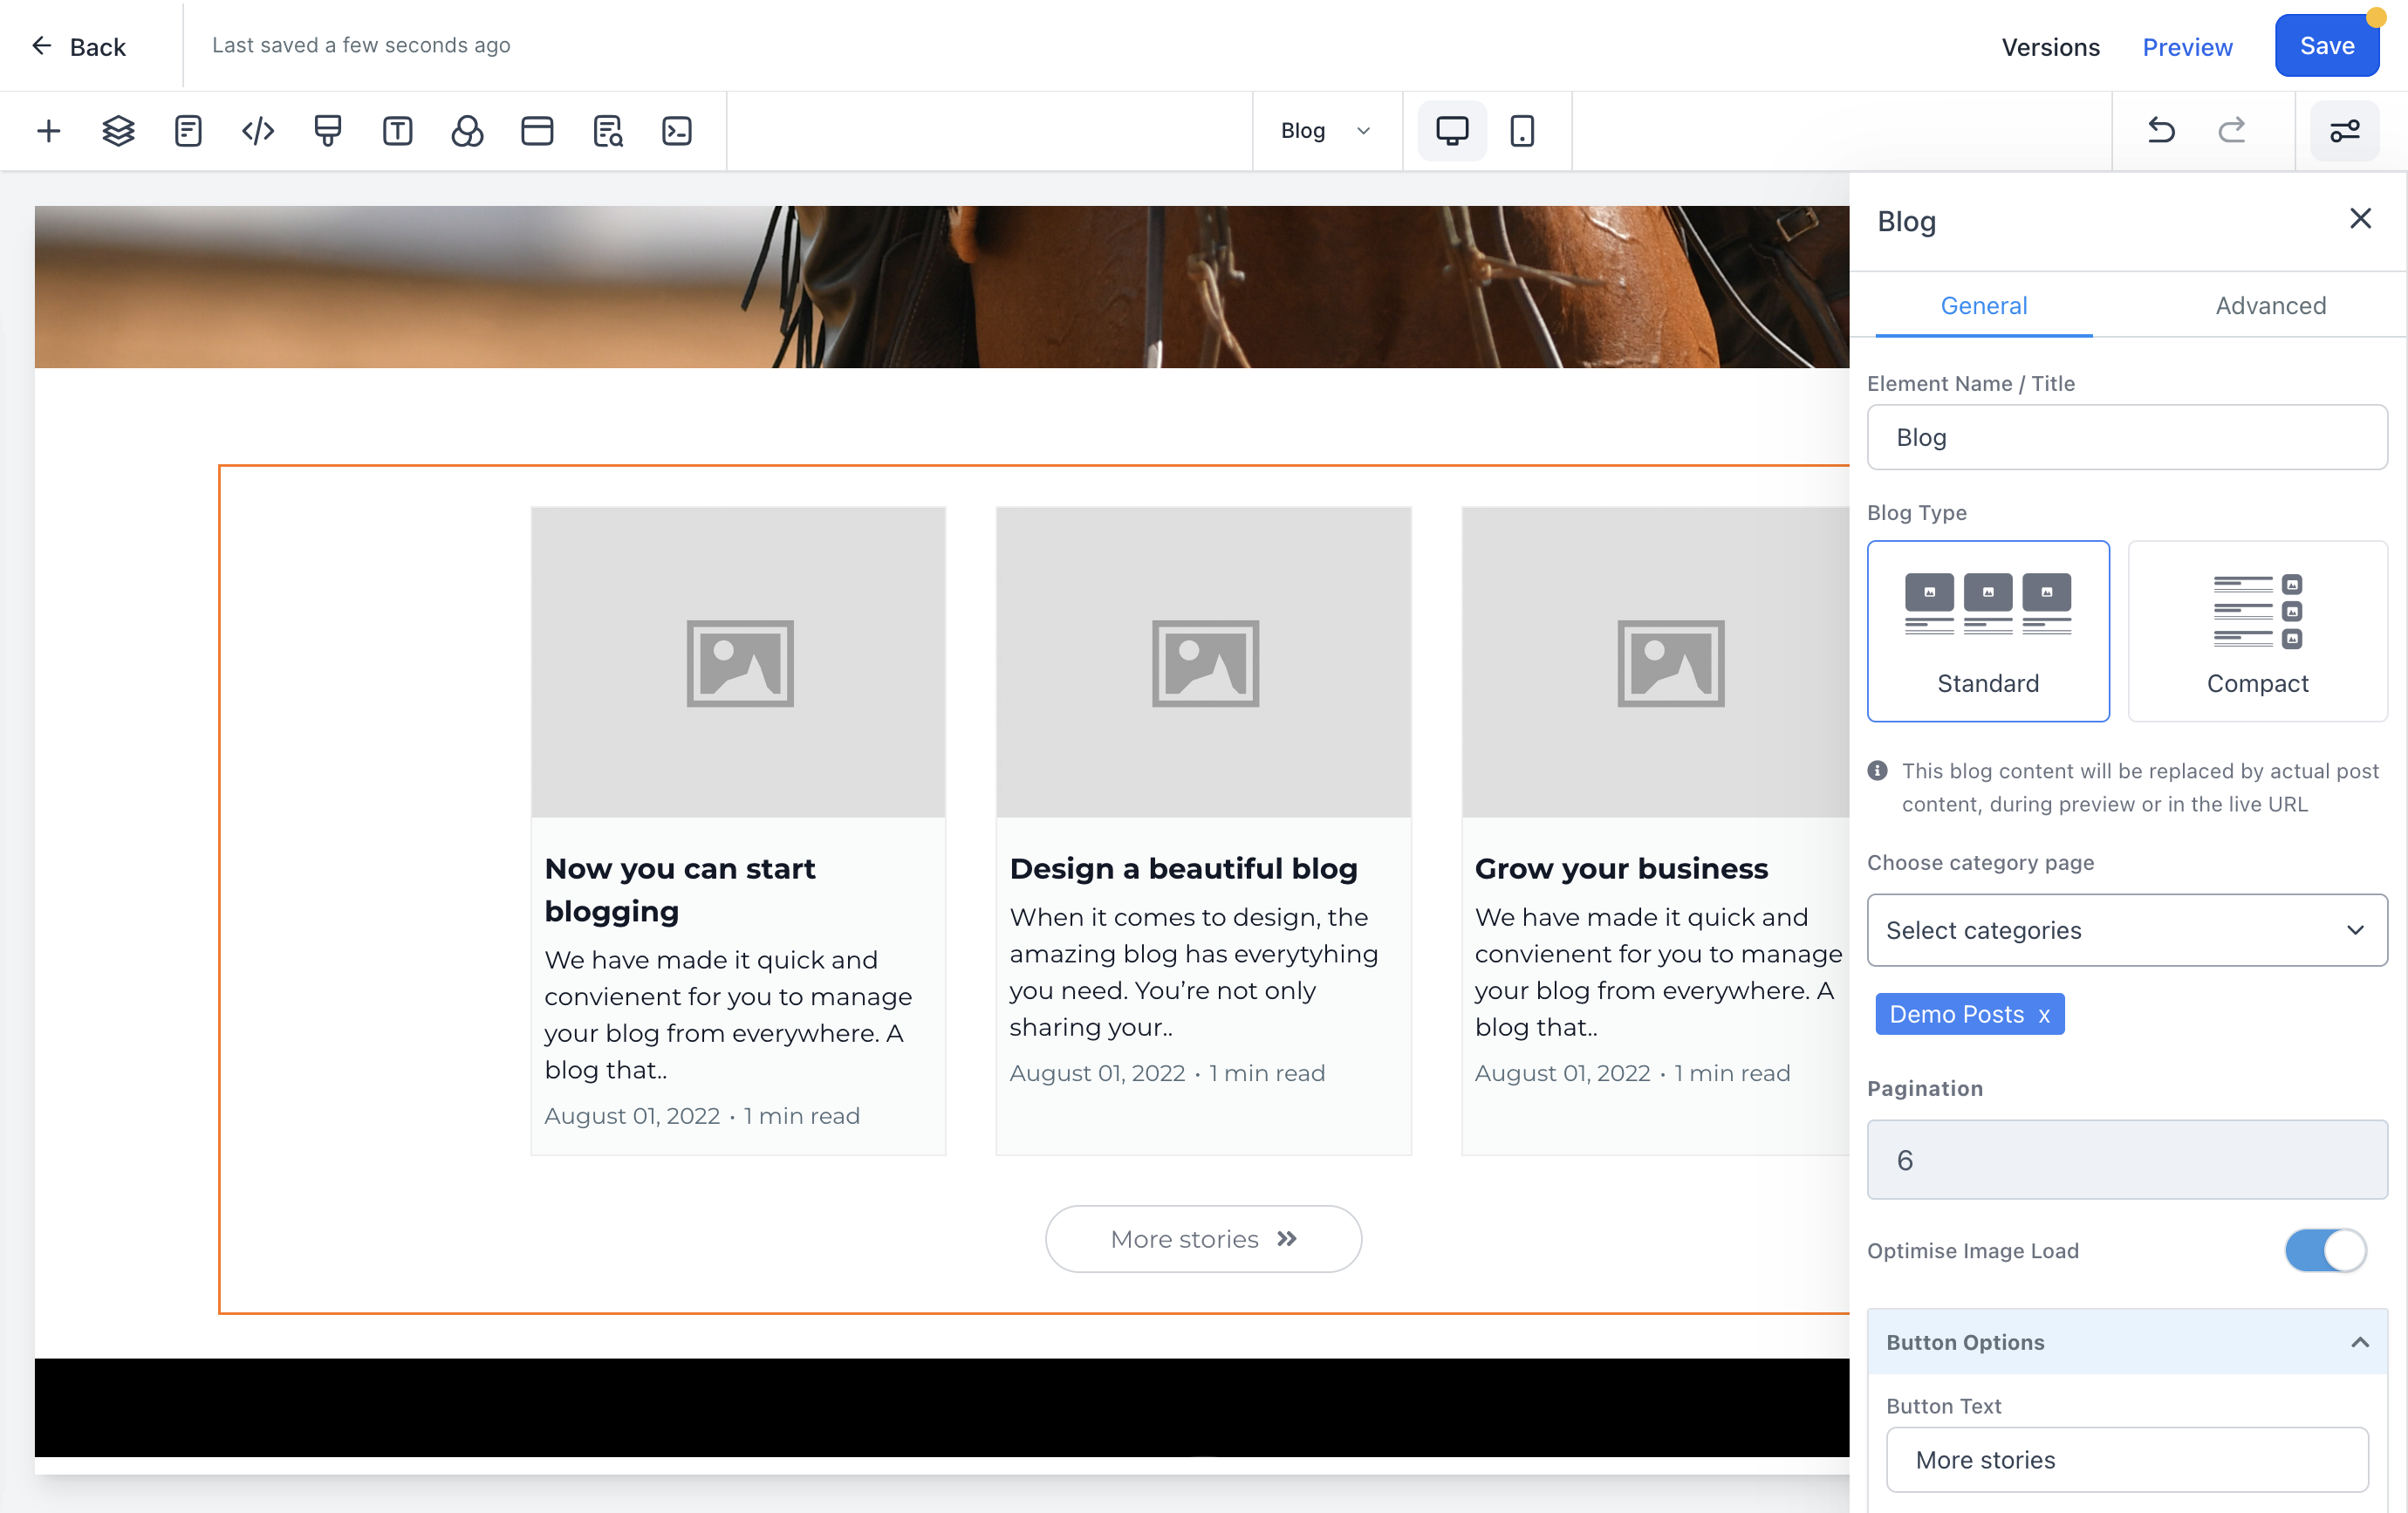Click the Element Name / Title input field

(2127, 437)
